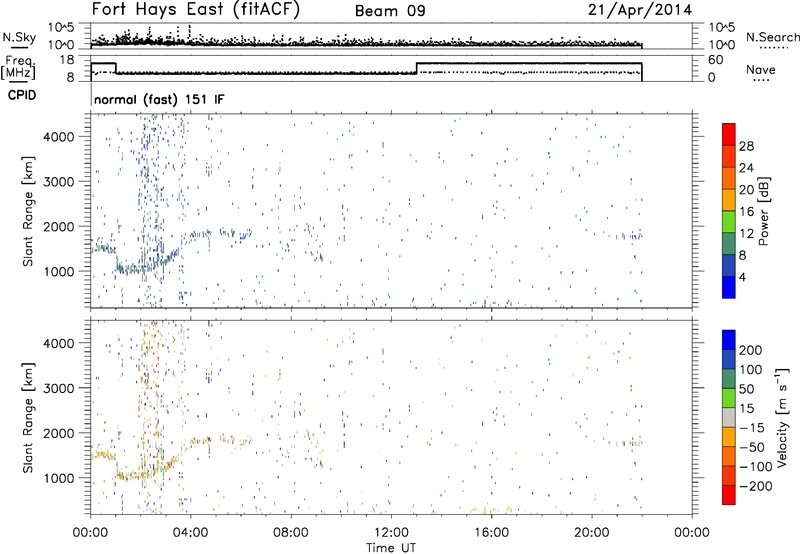Click "Slant Range [km]" label of Velocity panel

tap(28, 418)
